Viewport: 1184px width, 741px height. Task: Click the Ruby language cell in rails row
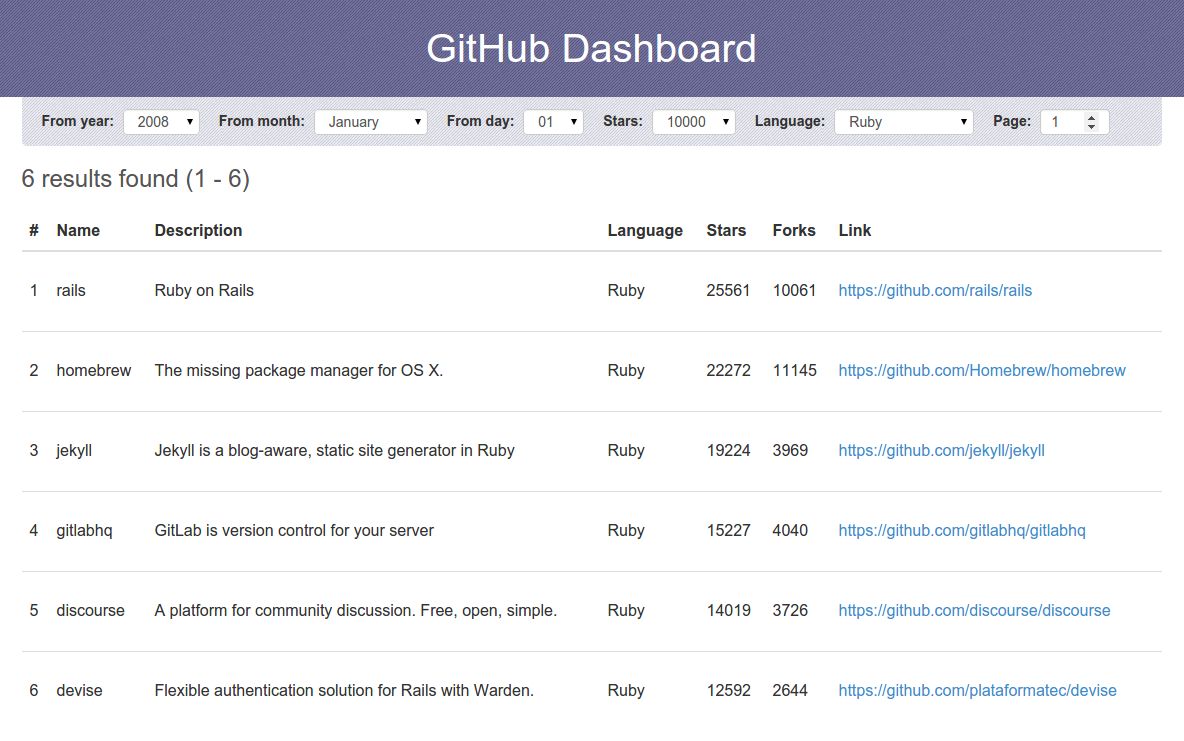626,291
